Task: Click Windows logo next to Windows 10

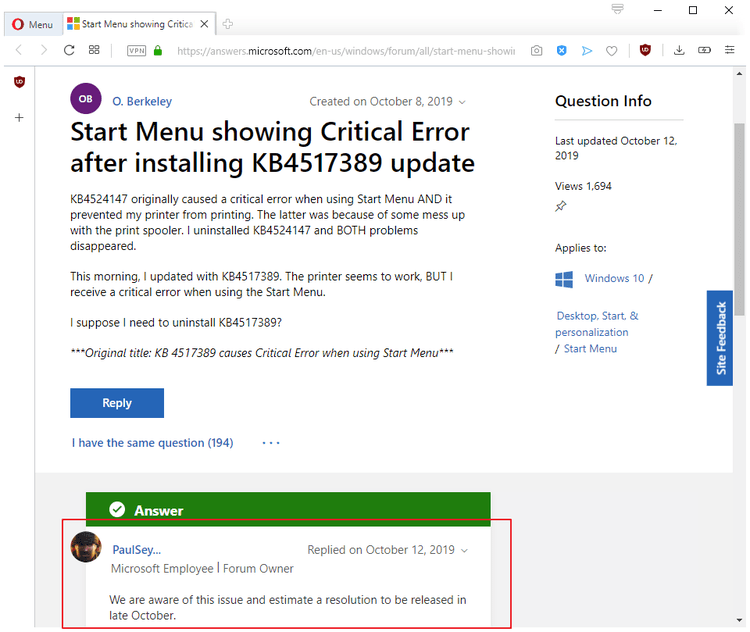Action: pyautogui.click(x=564, y=279)
